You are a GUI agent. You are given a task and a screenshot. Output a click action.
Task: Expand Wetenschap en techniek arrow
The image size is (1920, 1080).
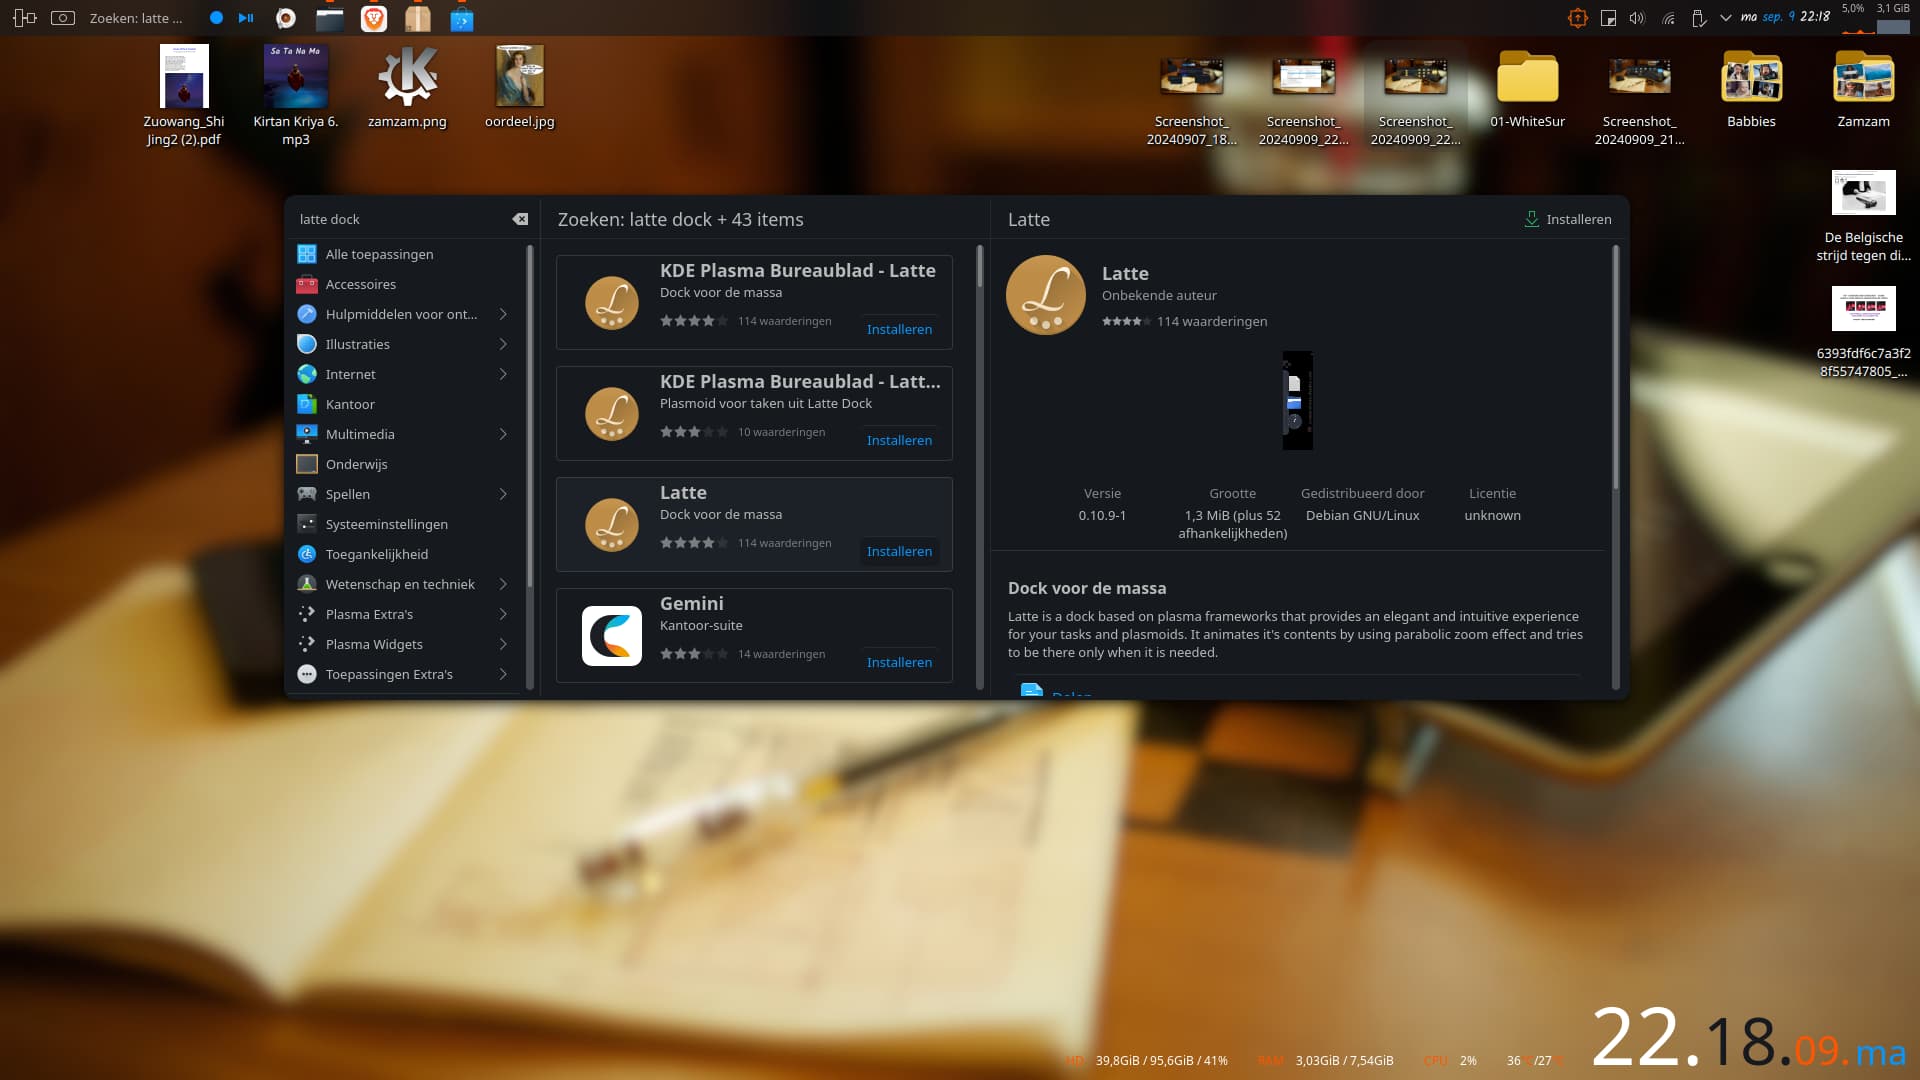(x=503, y=584)
